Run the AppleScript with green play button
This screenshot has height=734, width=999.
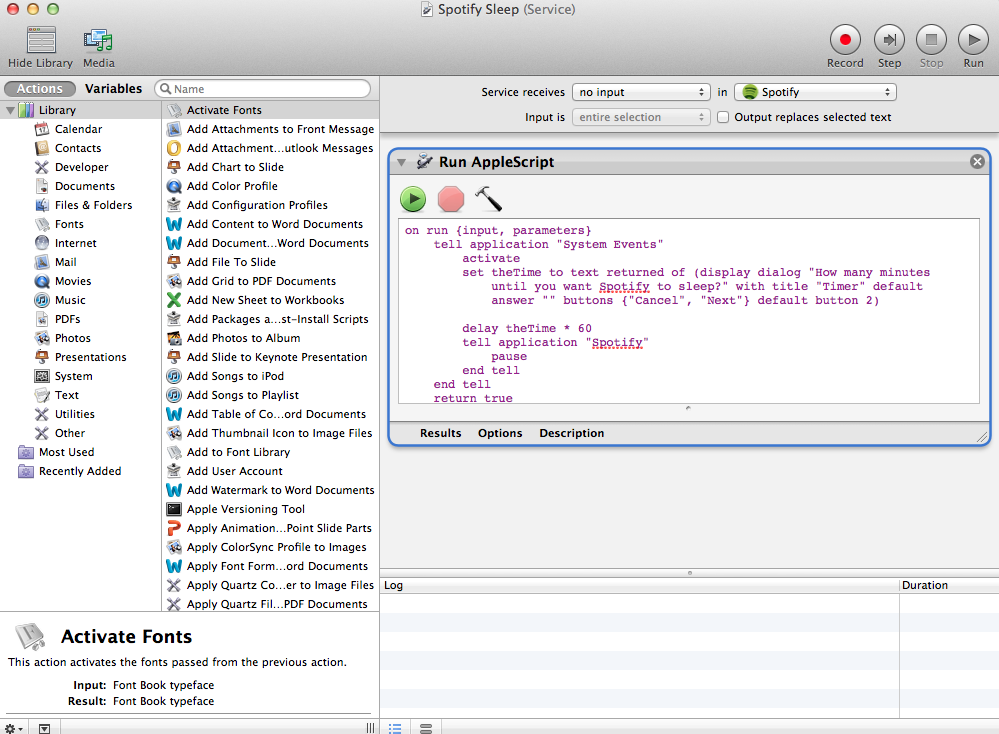(413, 199)
